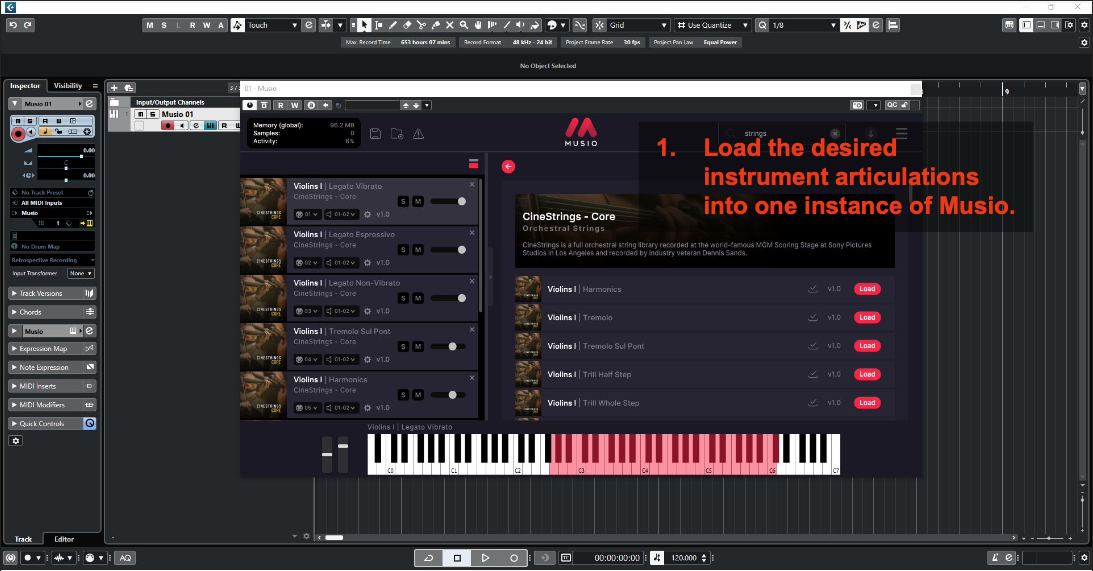The width and height of the screenshot is (1093, 571).
Task: Expand the Quick Controls section
Action: click(x=52, y=424)
